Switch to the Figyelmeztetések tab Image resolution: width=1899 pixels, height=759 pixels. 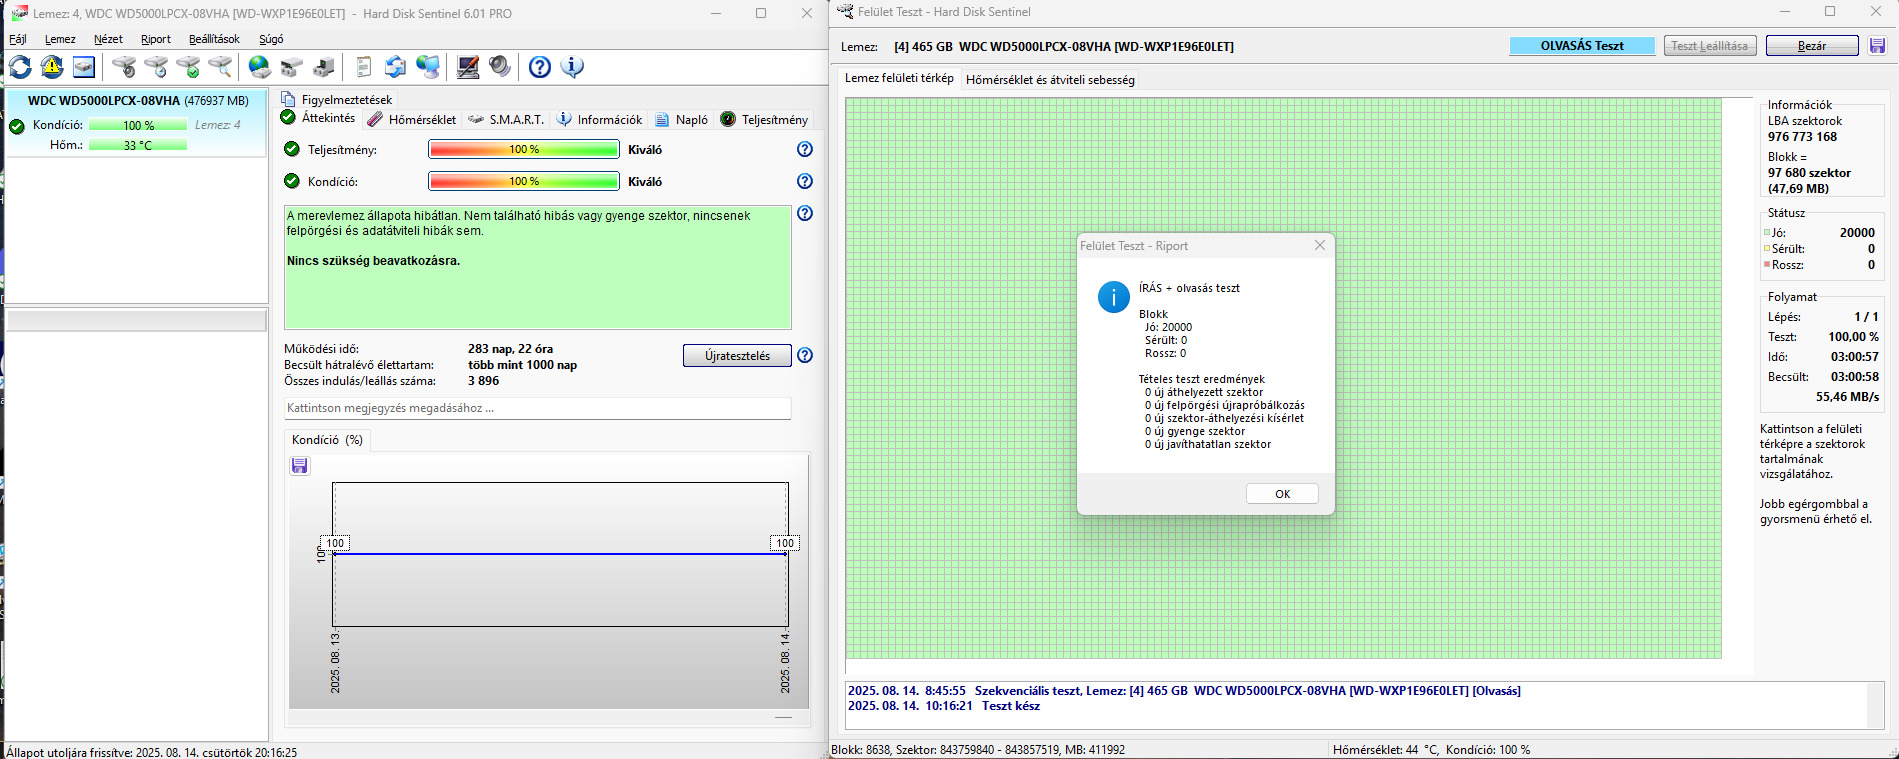tap(337, 99)
